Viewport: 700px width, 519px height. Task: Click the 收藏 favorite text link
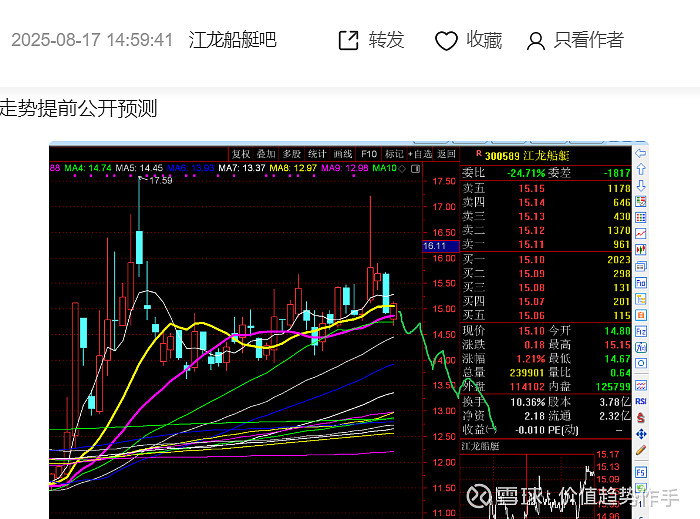pyautogui.click(x=484, y=40)
